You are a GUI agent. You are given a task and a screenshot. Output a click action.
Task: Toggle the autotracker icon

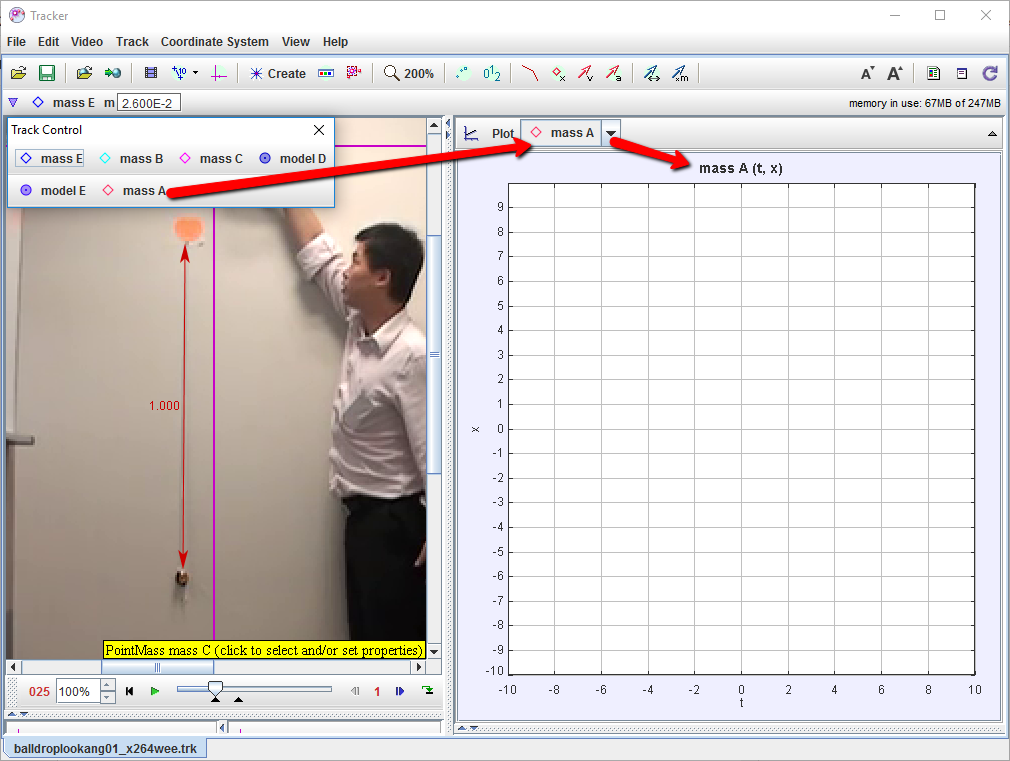pos(354,73)
